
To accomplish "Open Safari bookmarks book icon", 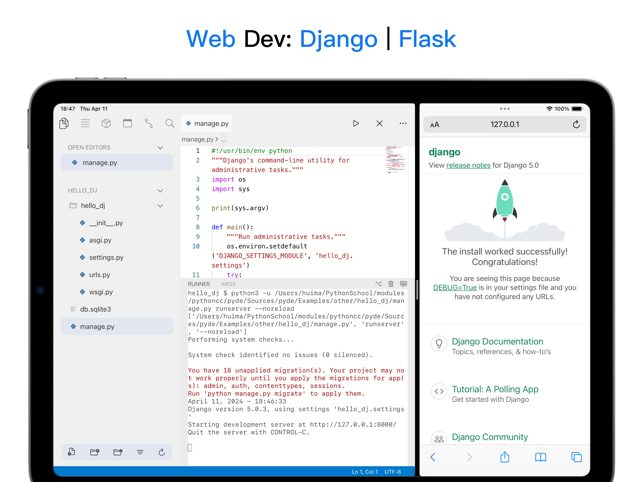I will point(540,457).
